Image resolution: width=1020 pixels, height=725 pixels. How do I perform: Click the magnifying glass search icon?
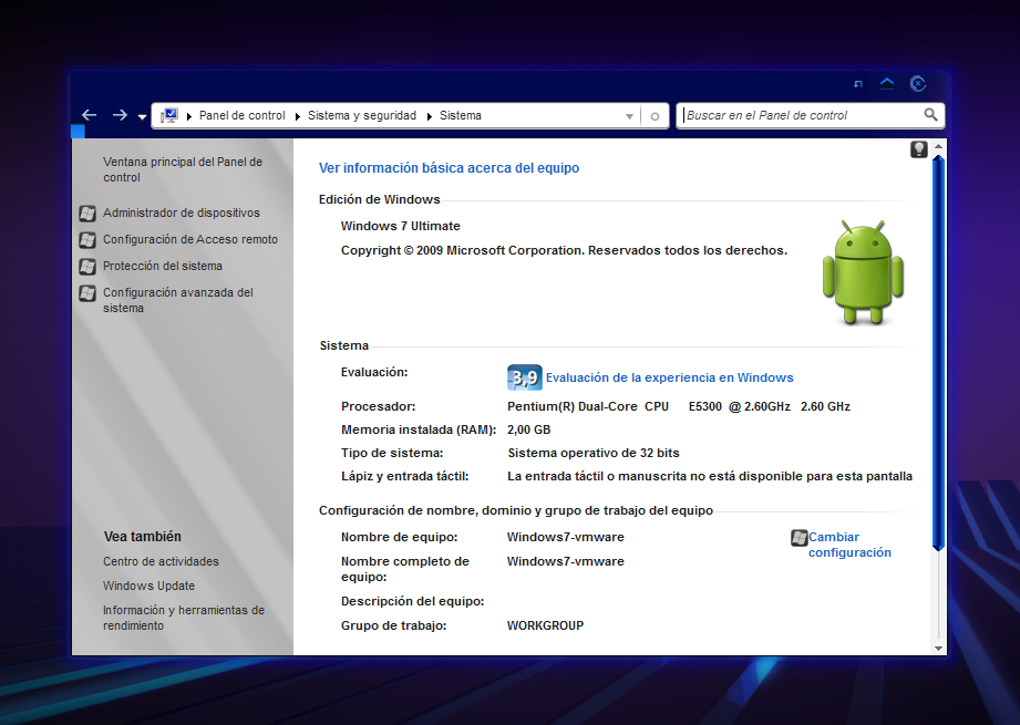tap(931, 115)
